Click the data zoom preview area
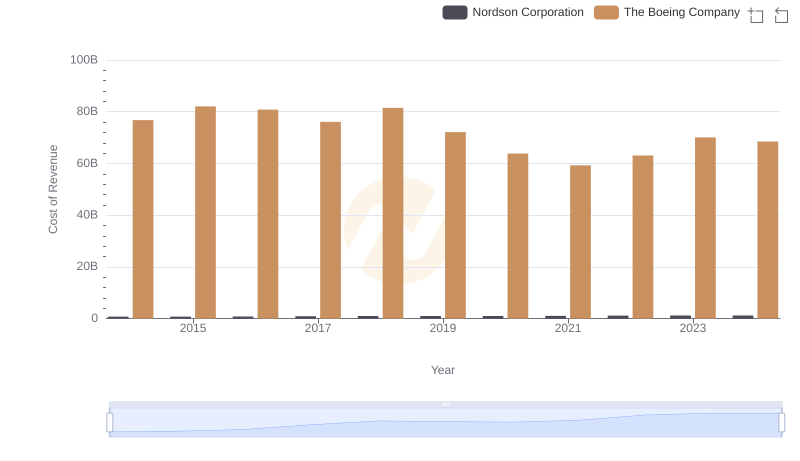Viewport: 800px width, 461px height. coord(445,423)
